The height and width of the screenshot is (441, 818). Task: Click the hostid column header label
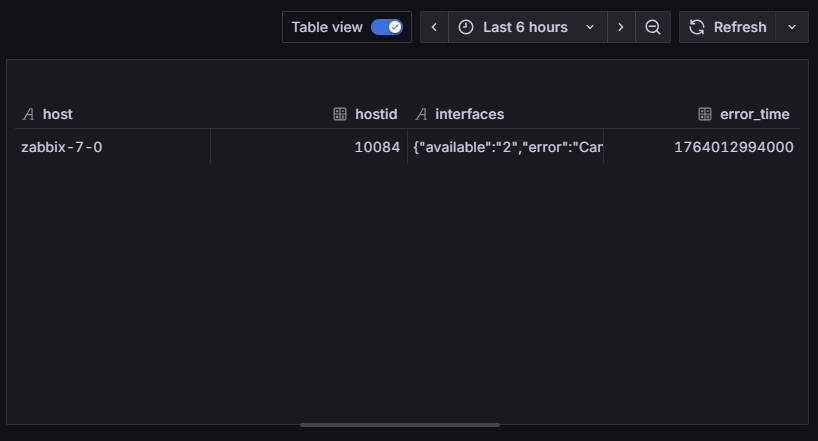point(377,114)
